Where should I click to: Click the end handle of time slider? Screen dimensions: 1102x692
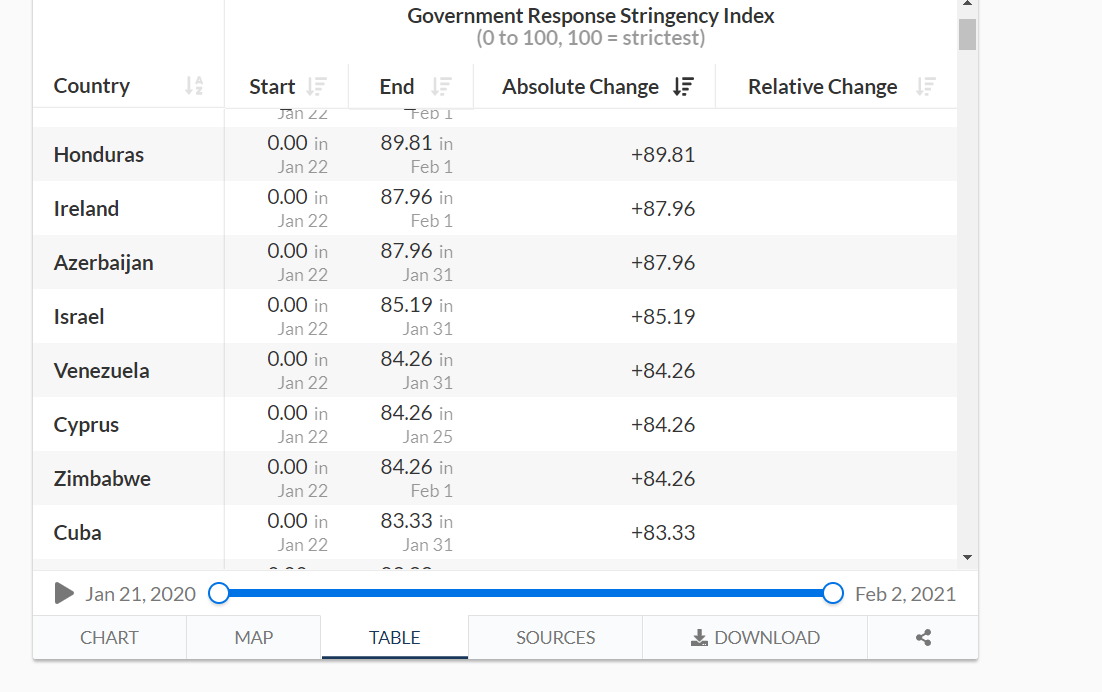[x=833, y=594]
